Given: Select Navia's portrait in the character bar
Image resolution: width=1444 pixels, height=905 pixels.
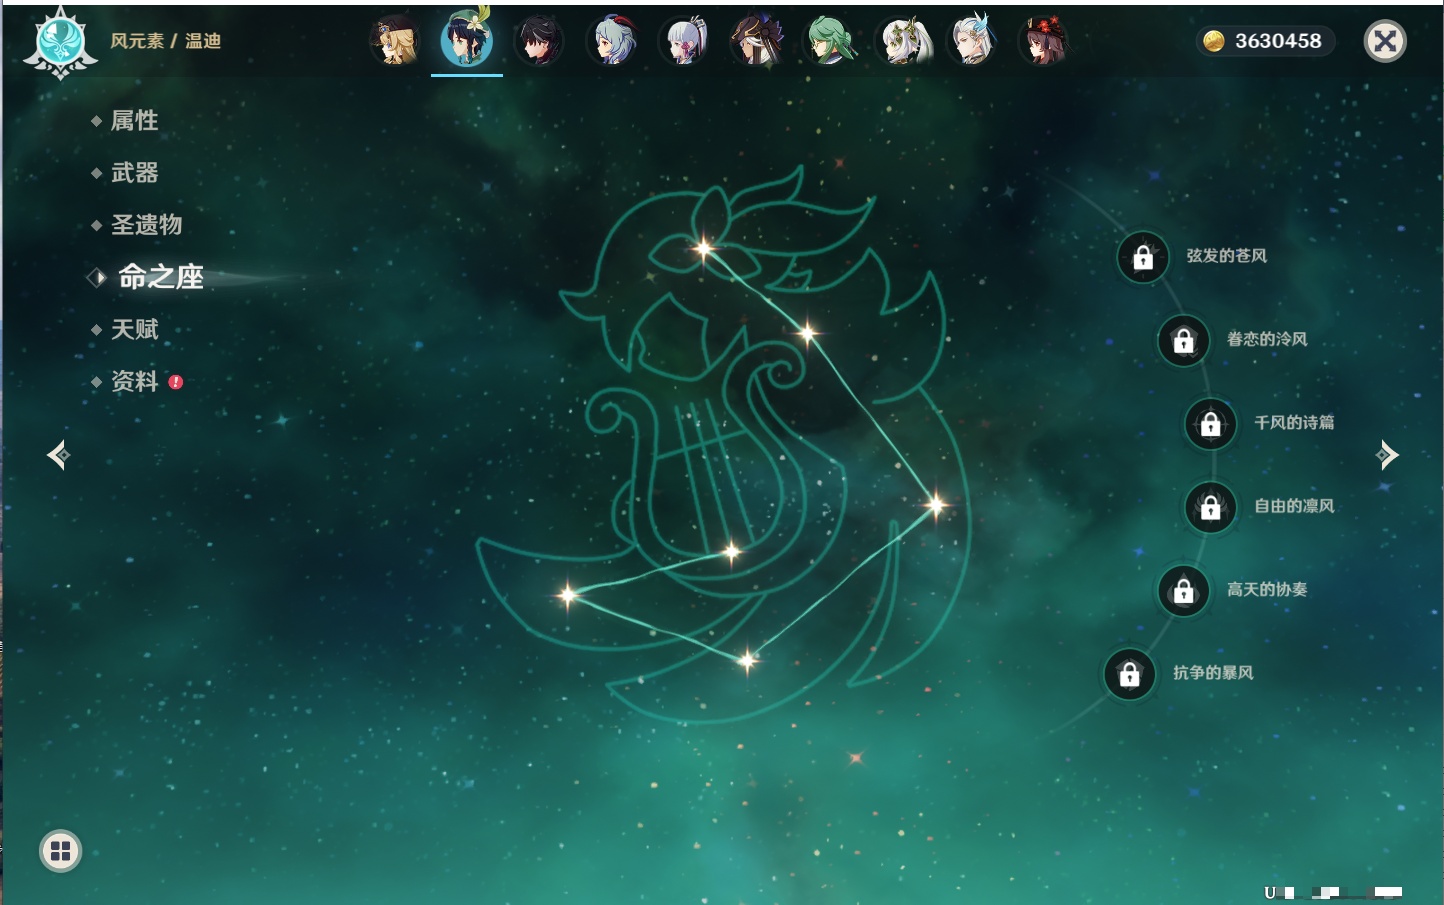Looking at the screenshot, I should [395, 42].
